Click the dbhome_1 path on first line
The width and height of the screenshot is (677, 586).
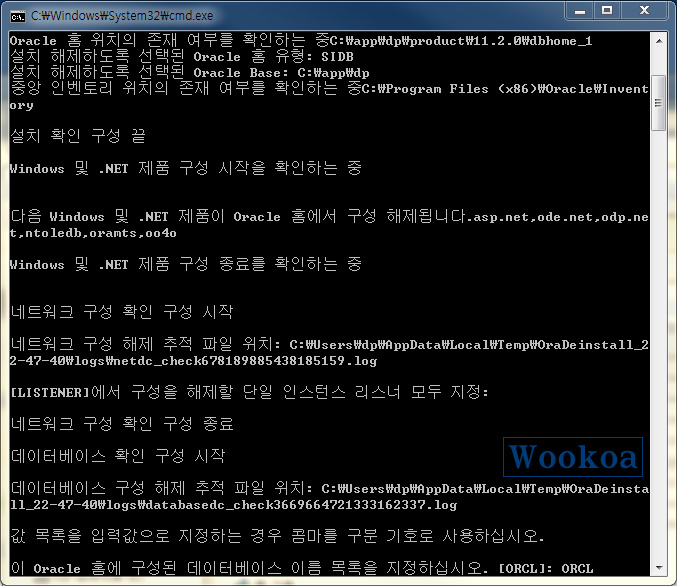coord(461,41)
